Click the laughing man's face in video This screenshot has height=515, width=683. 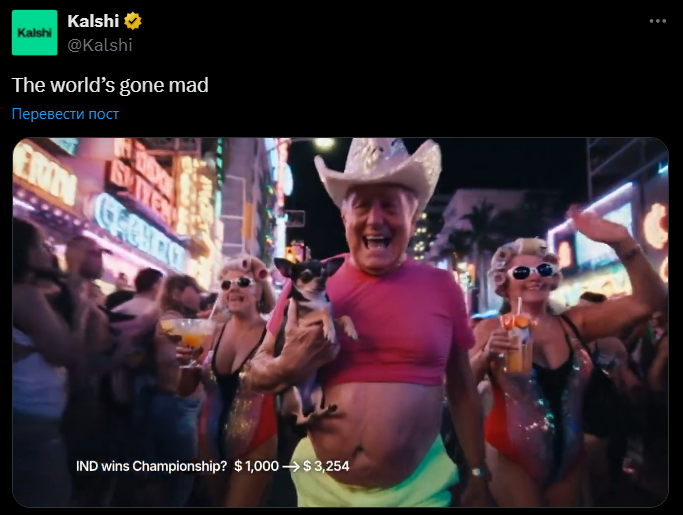[x=378, y=231]
